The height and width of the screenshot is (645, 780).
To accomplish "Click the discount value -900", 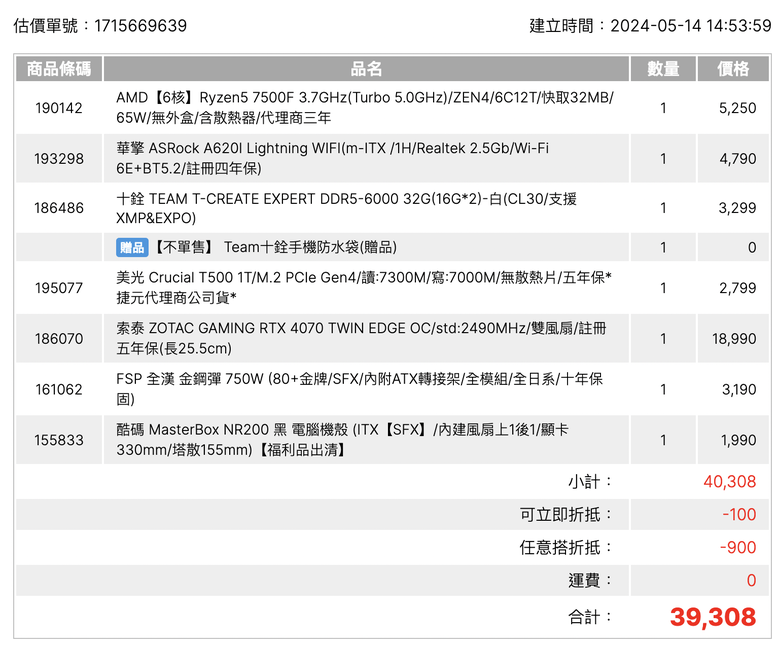I will (738, 548).
